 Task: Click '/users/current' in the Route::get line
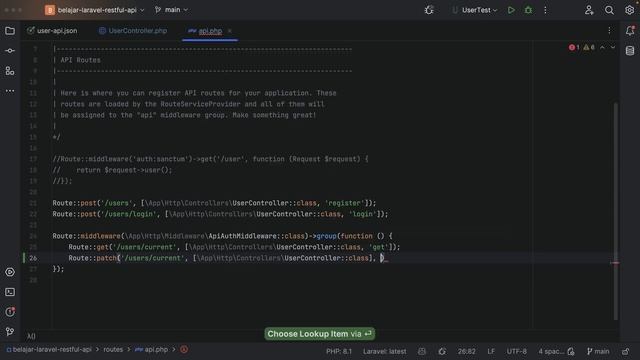pyautogui.click(x=145, y=247)
